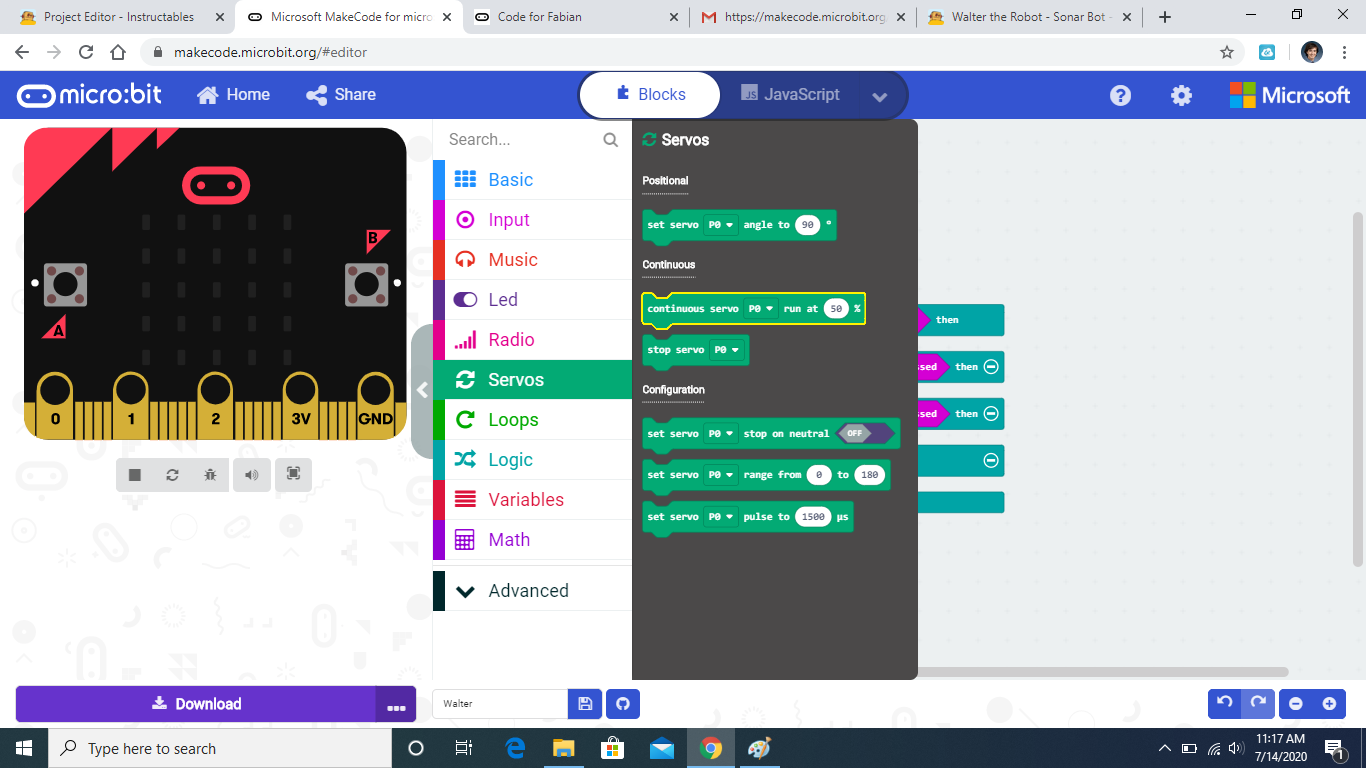This screenshot has height=768, width=1366.
Task: Restart the simulator
Action: pos(172,474)
